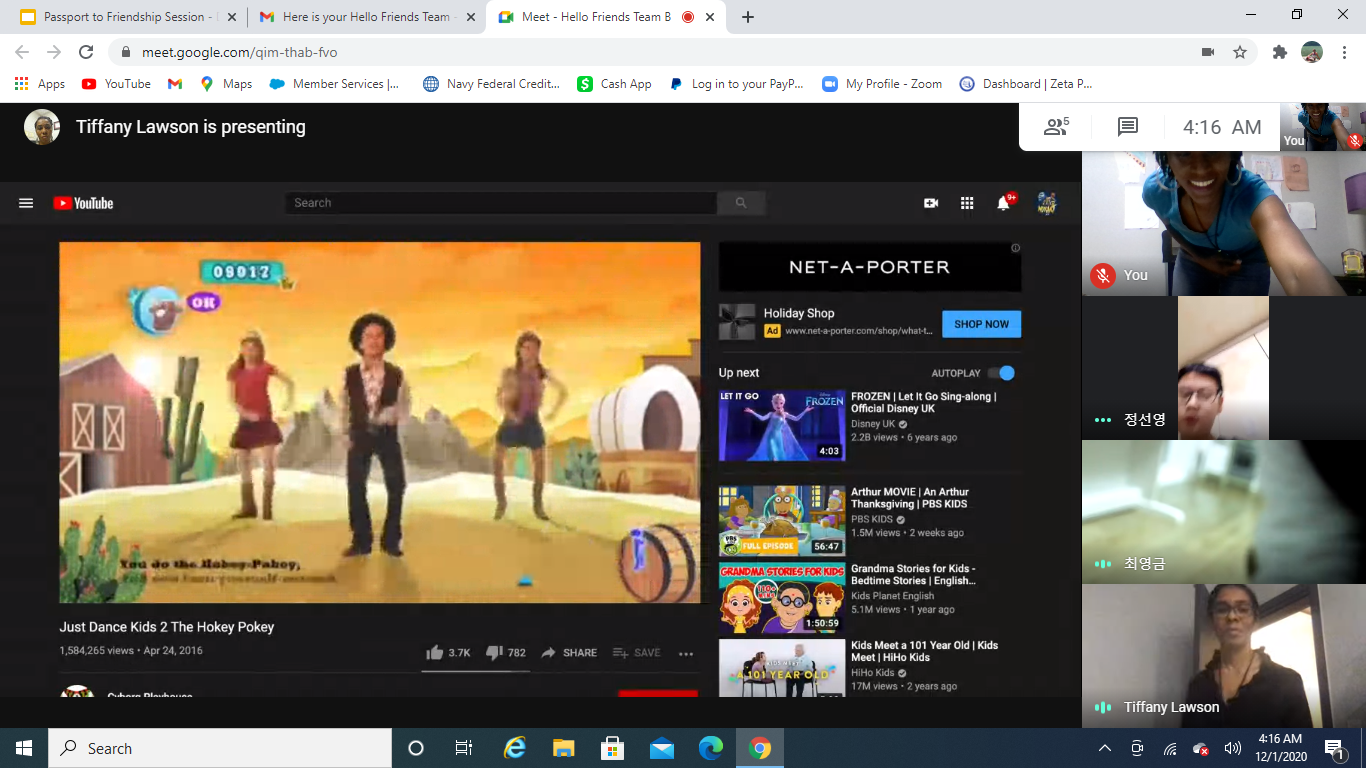Open the Meet chat panel

click(x=1128, y=127)
